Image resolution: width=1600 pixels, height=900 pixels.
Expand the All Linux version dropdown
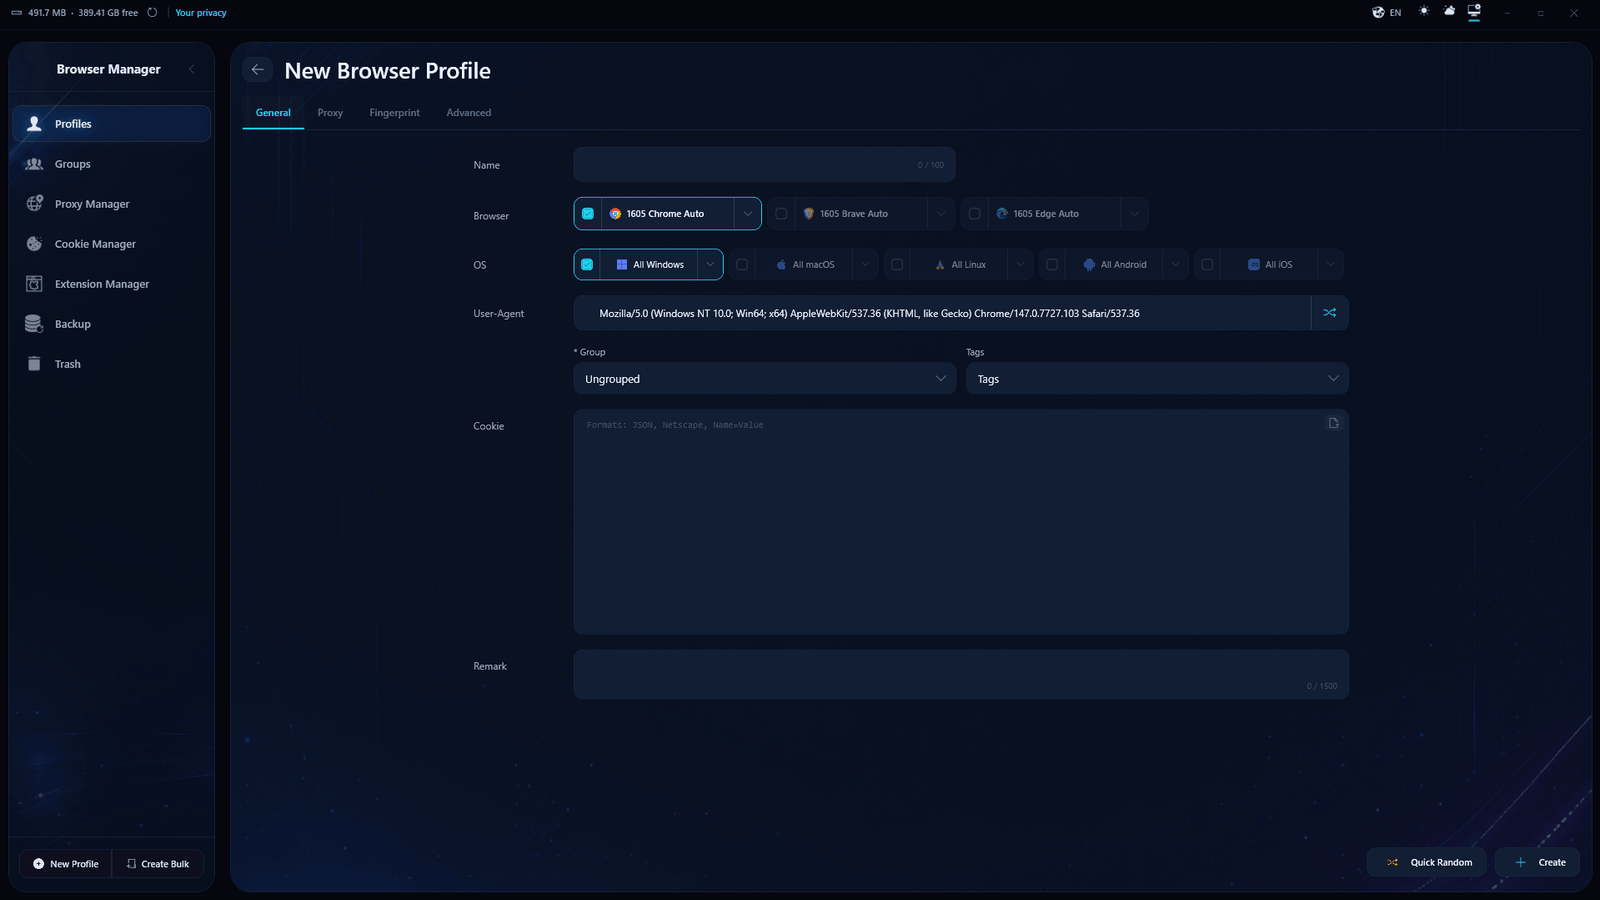1020,265
